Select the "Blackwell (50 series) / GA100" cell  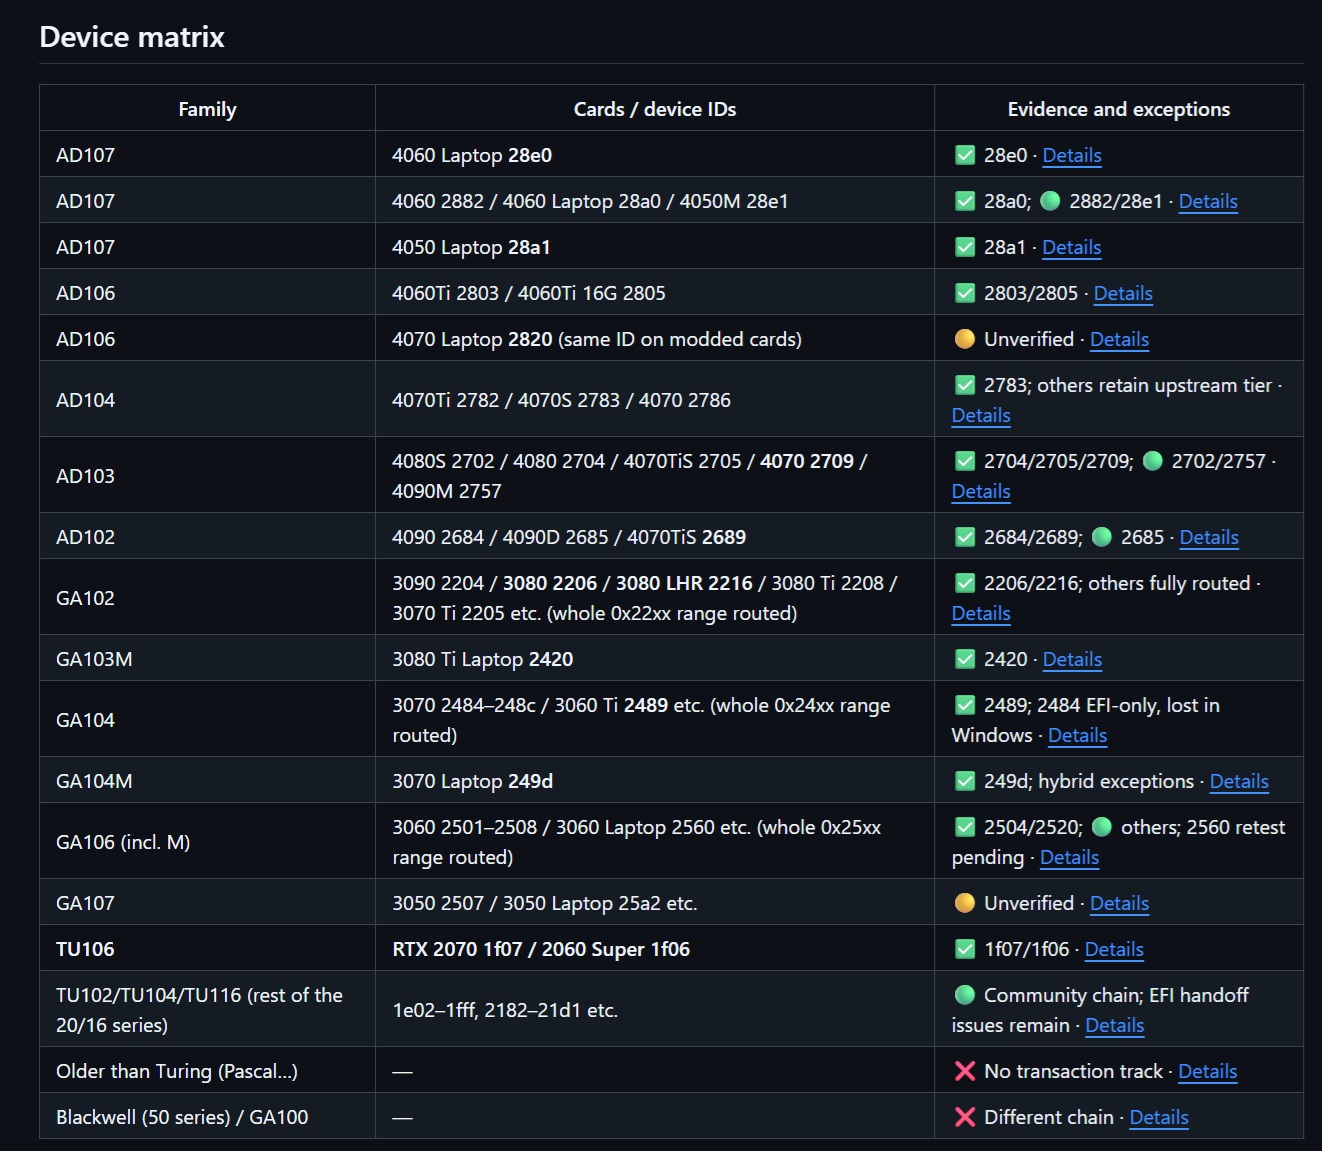click(207, 1117)
